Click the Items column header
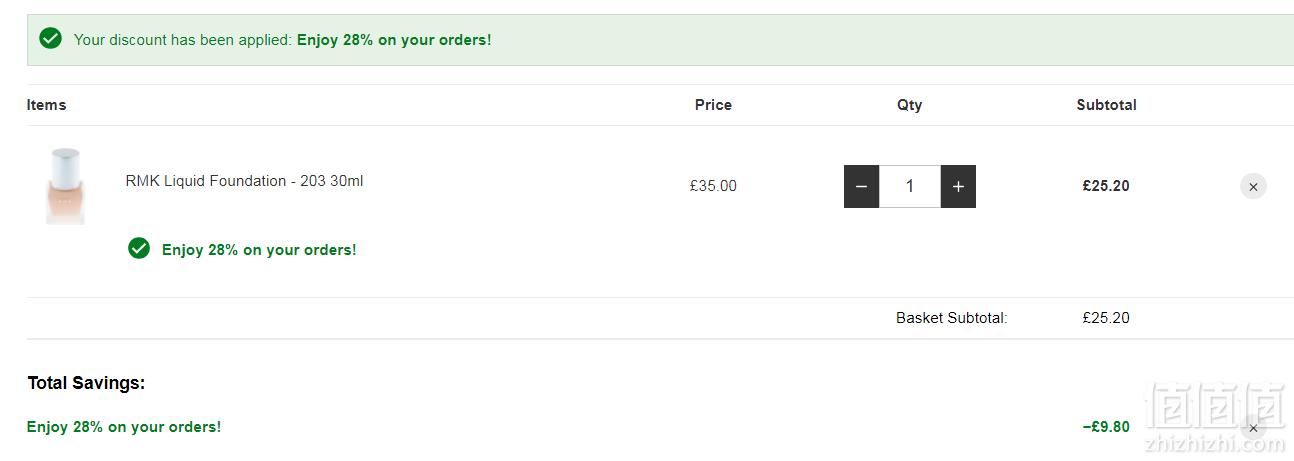Screen dimensions: 1294x461 [47, 105]
